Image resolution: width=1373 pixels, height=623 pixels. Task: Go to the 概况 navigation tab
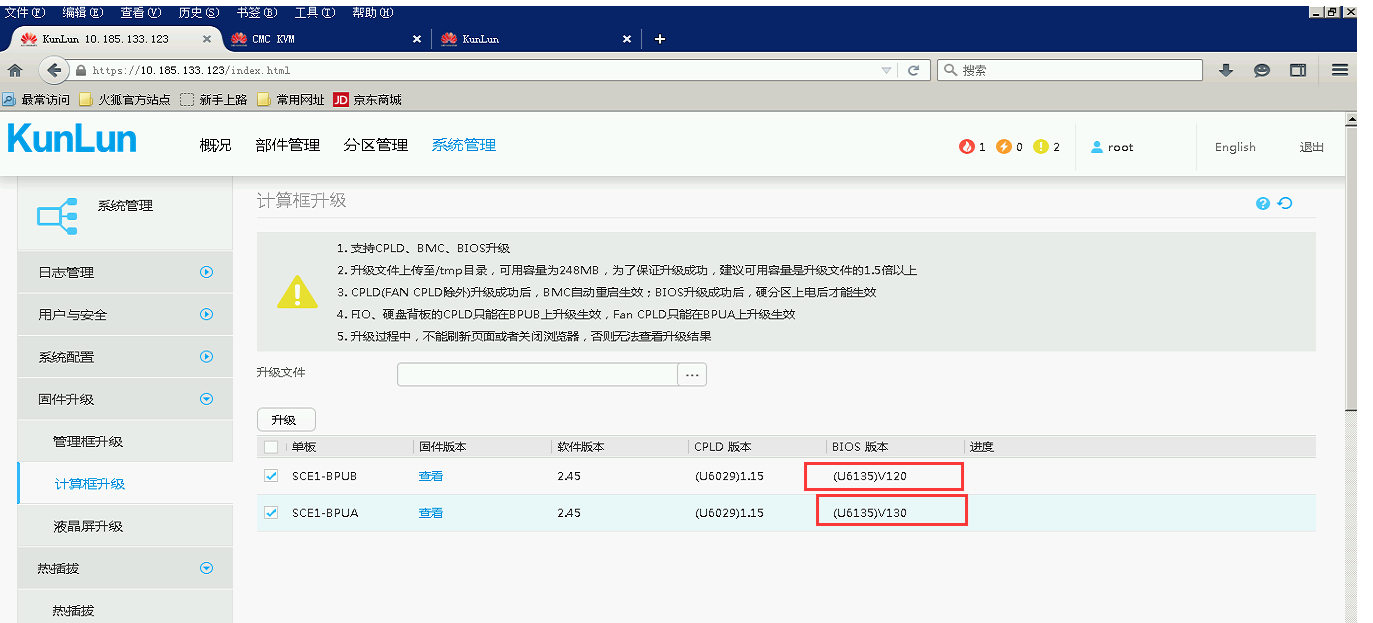pos(215,145)
